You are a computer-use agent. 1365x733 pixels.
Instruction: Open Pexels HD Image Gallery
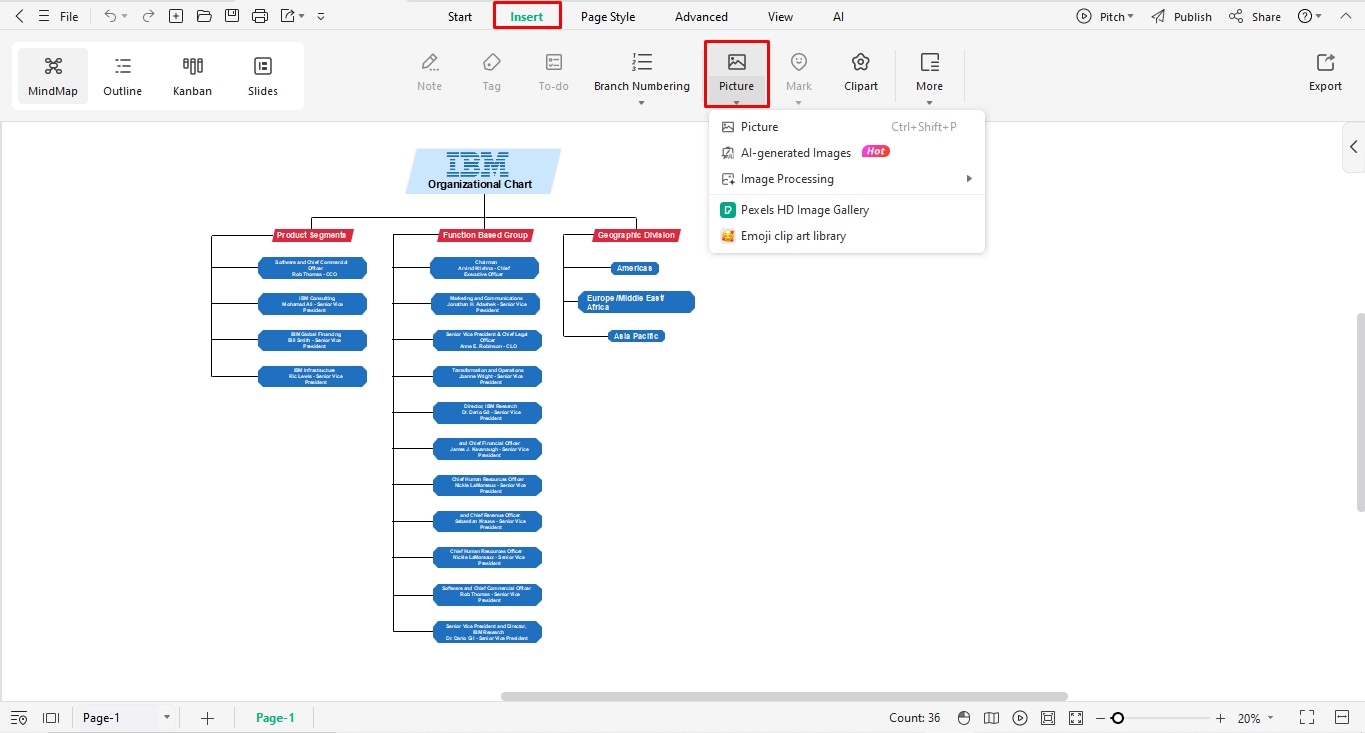coord(847,210)
